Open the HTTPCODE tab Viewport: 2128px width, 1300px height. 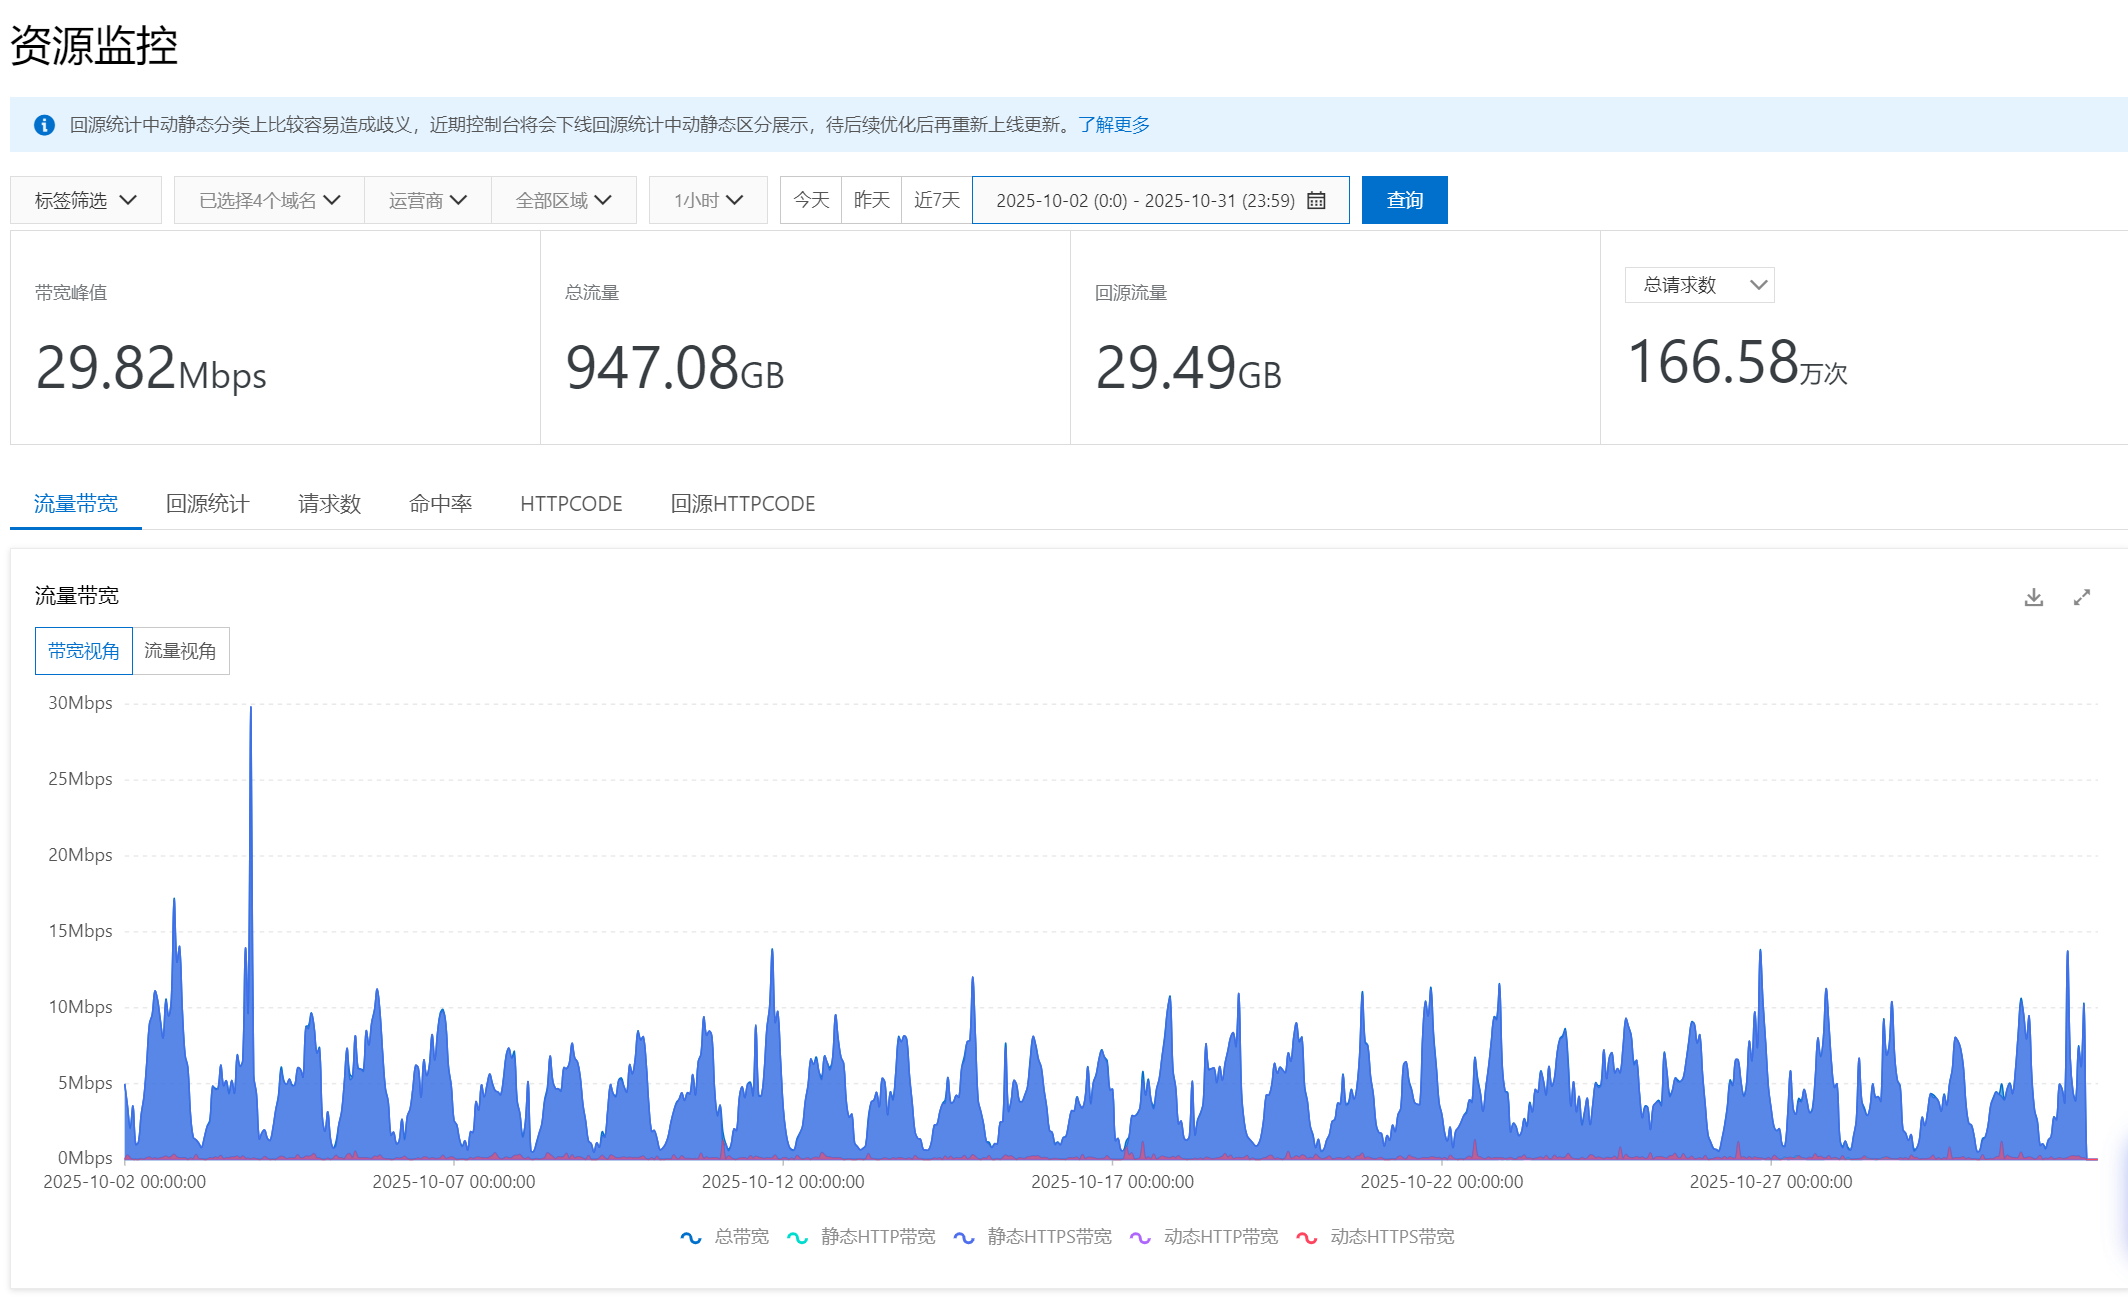pos(571,504)
